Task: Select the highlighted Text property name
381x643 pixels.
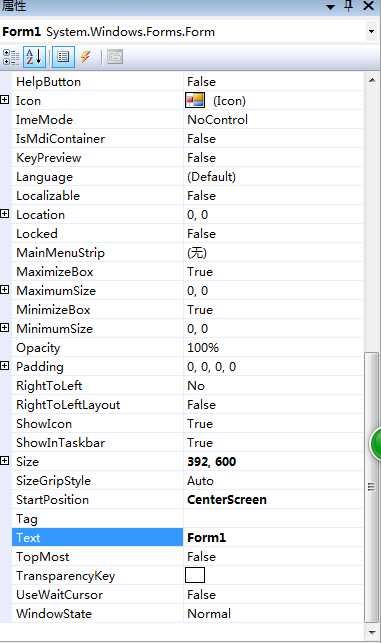Action: (x=28, y=538)
